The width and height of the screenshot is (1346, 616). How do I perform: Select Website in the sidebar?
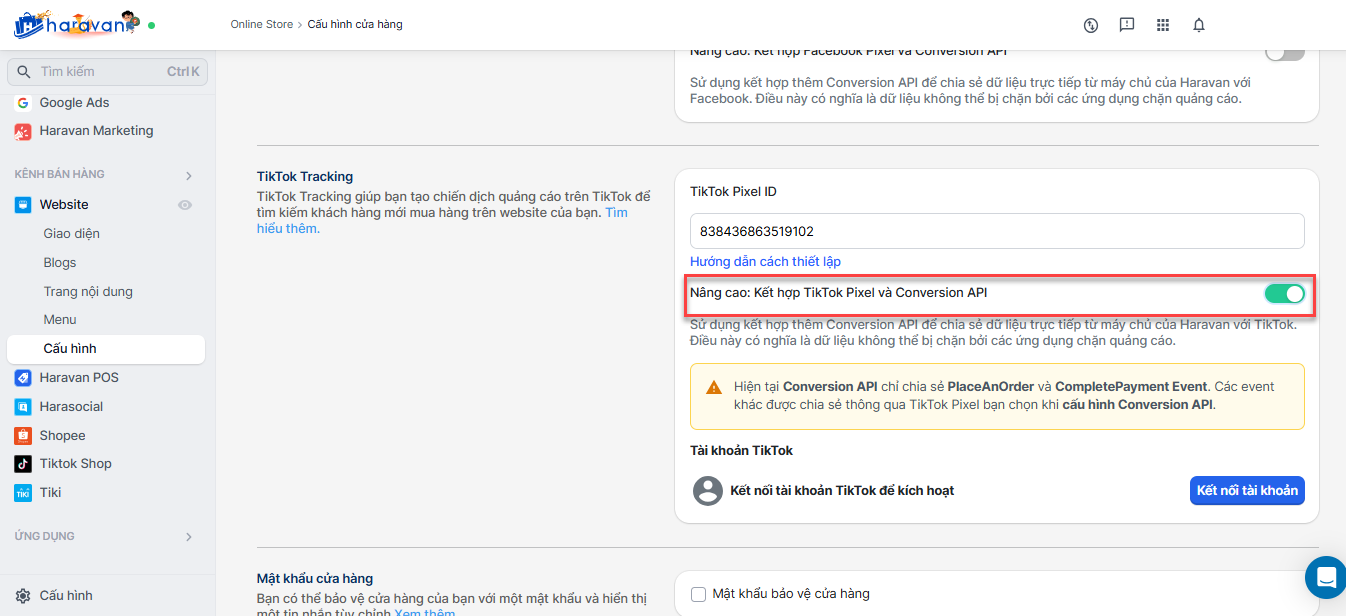[64, 205]
